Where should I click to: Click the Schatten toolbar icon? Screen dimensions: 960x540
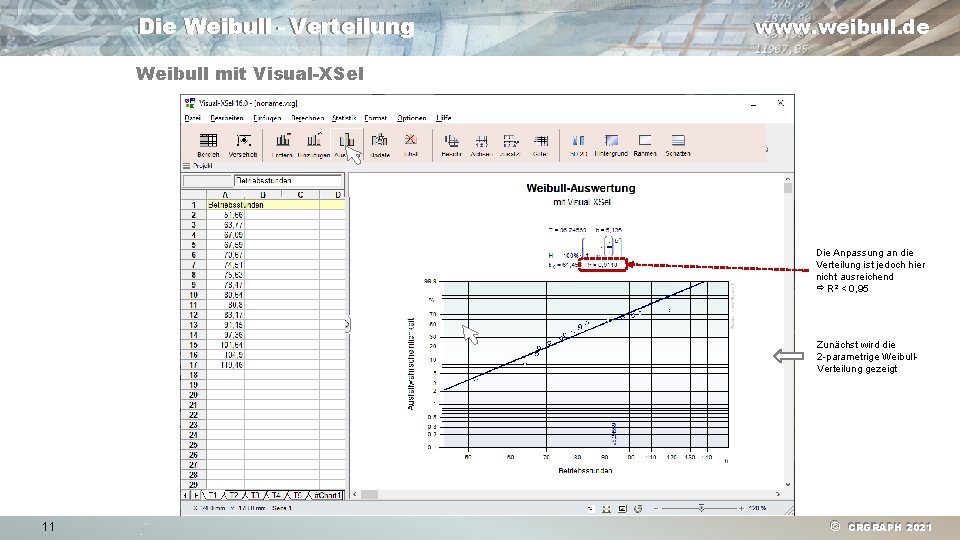678,141
